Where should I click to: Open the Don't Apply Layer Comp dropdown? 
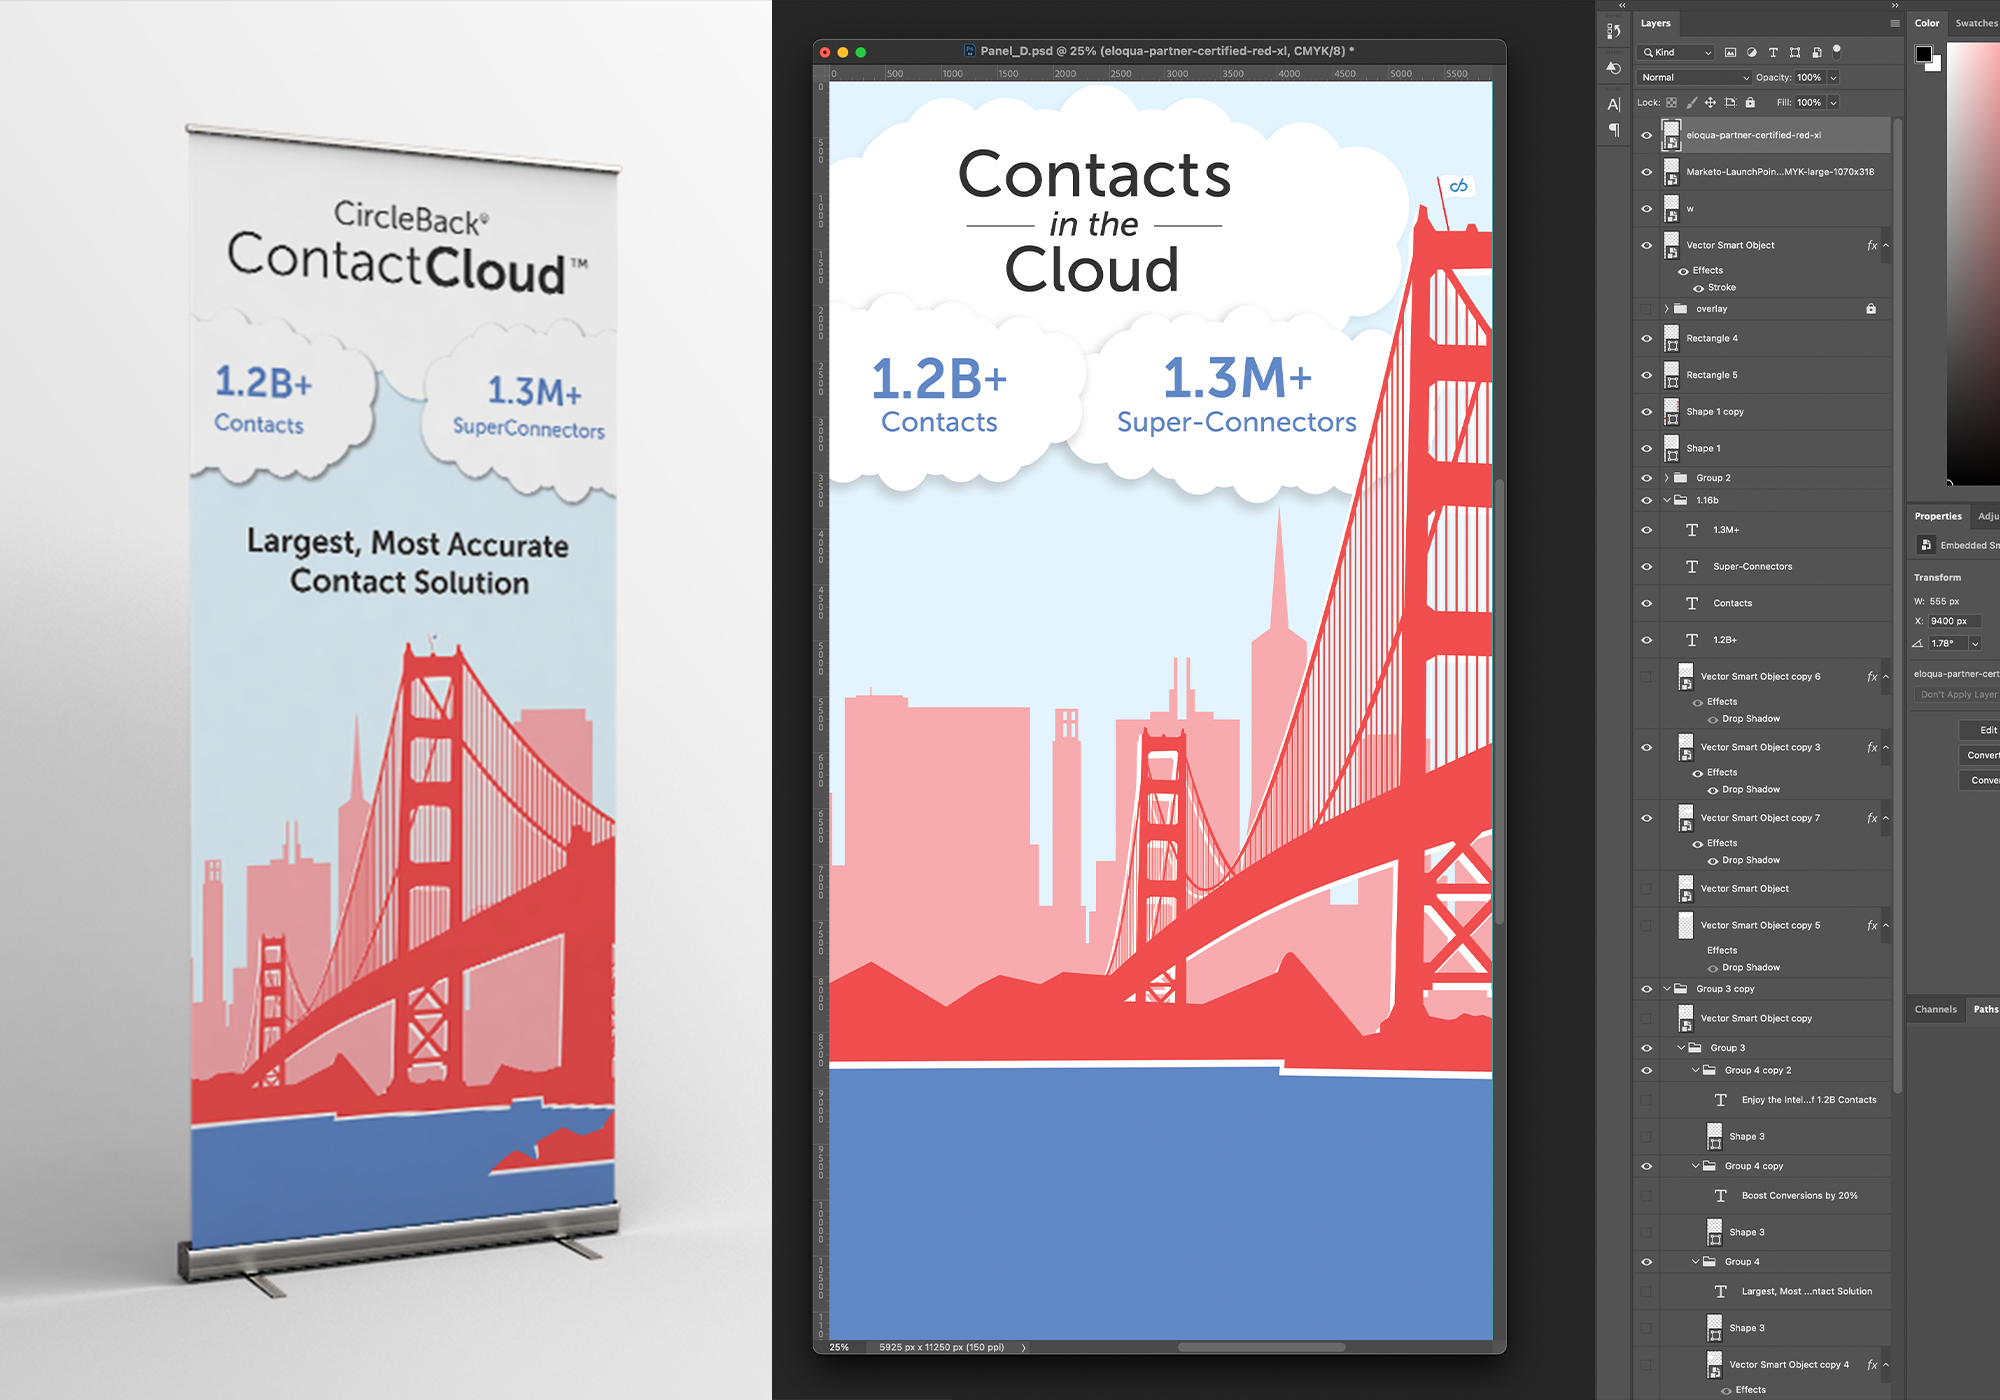[1957, 694]
